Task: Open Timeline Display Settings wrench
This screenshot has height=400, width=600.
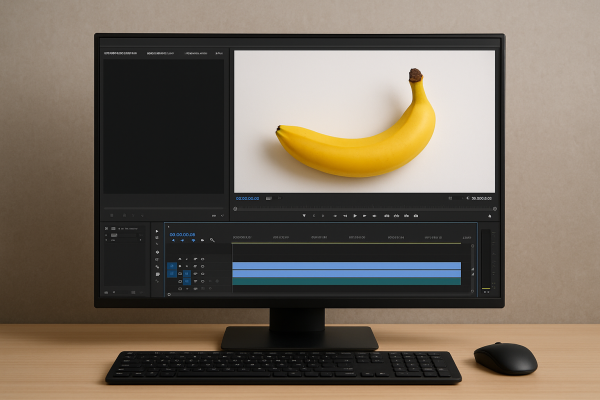Action: (212, 240)
